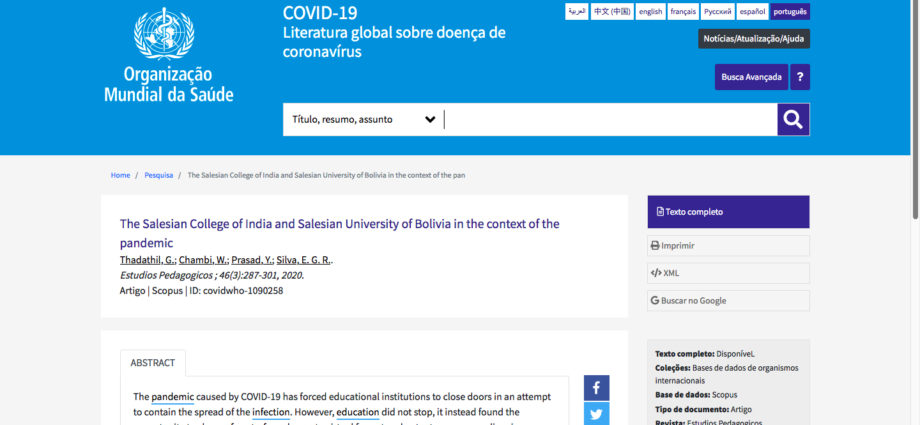Switch language to english
920x425 pixels.
tap(651, 12)
